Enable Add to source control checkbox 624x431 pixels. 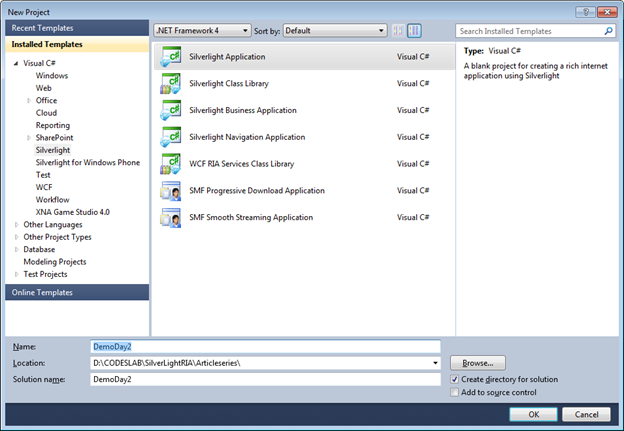pyautogui.click(x=456, y=394)
